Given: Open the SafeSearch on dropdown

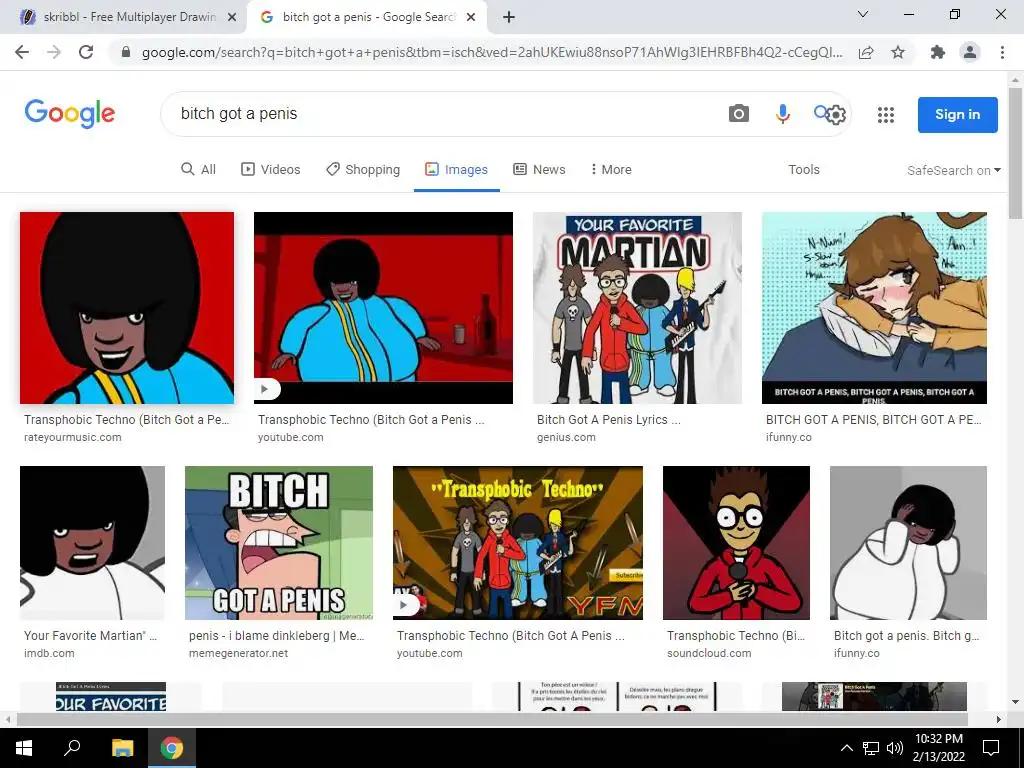Looking at the screenshot, I should pos(953,170).
